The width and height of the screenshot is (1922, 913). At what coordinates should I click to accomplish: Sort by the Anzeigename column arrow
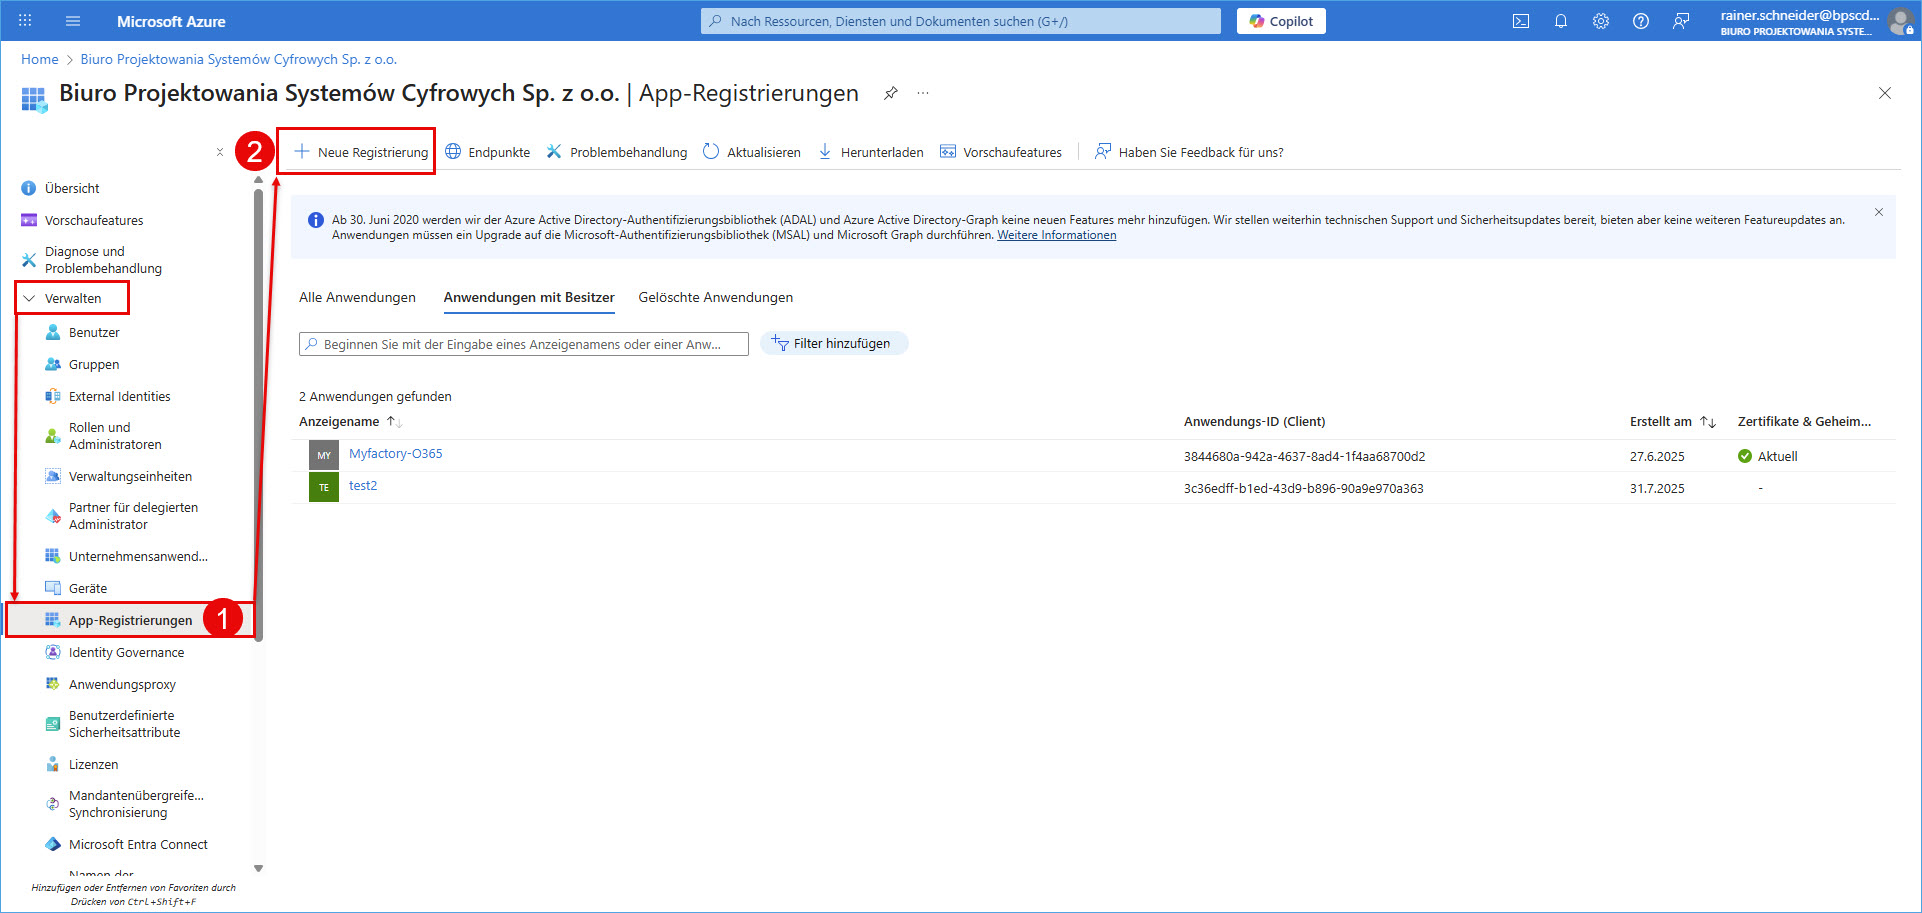click(x=394, y=422)
